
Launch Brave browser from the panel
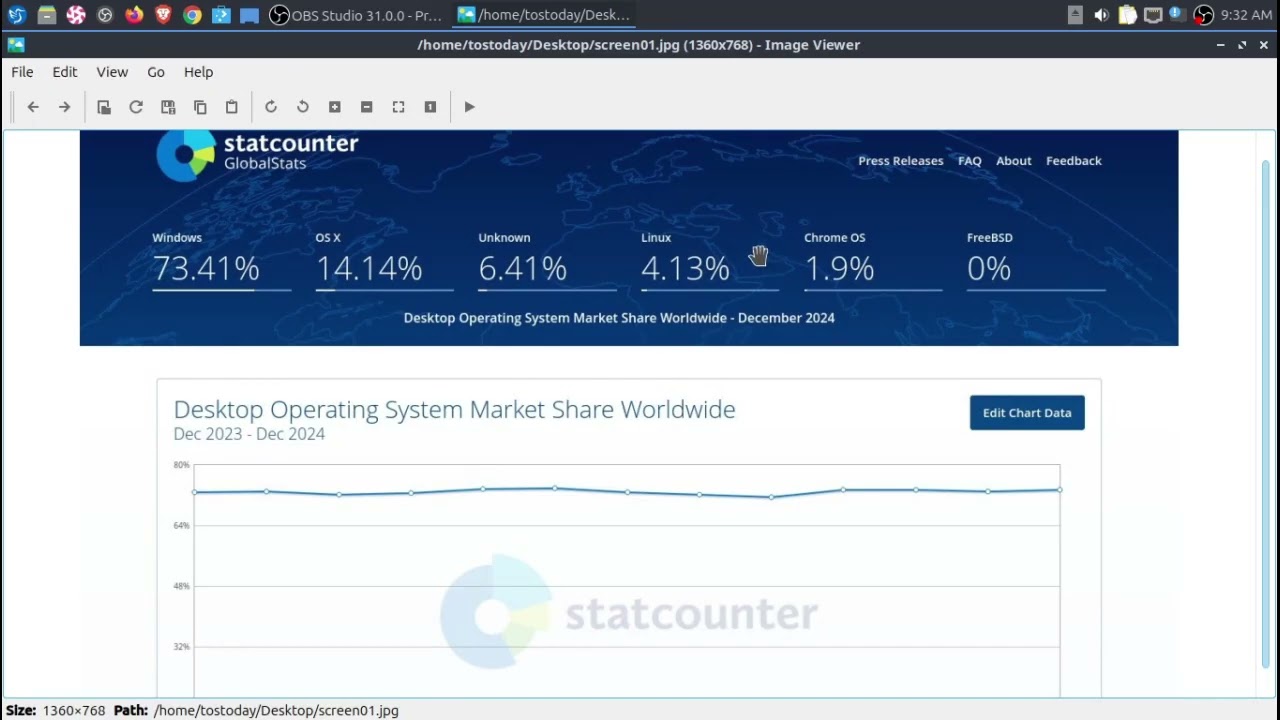point(163,15)
